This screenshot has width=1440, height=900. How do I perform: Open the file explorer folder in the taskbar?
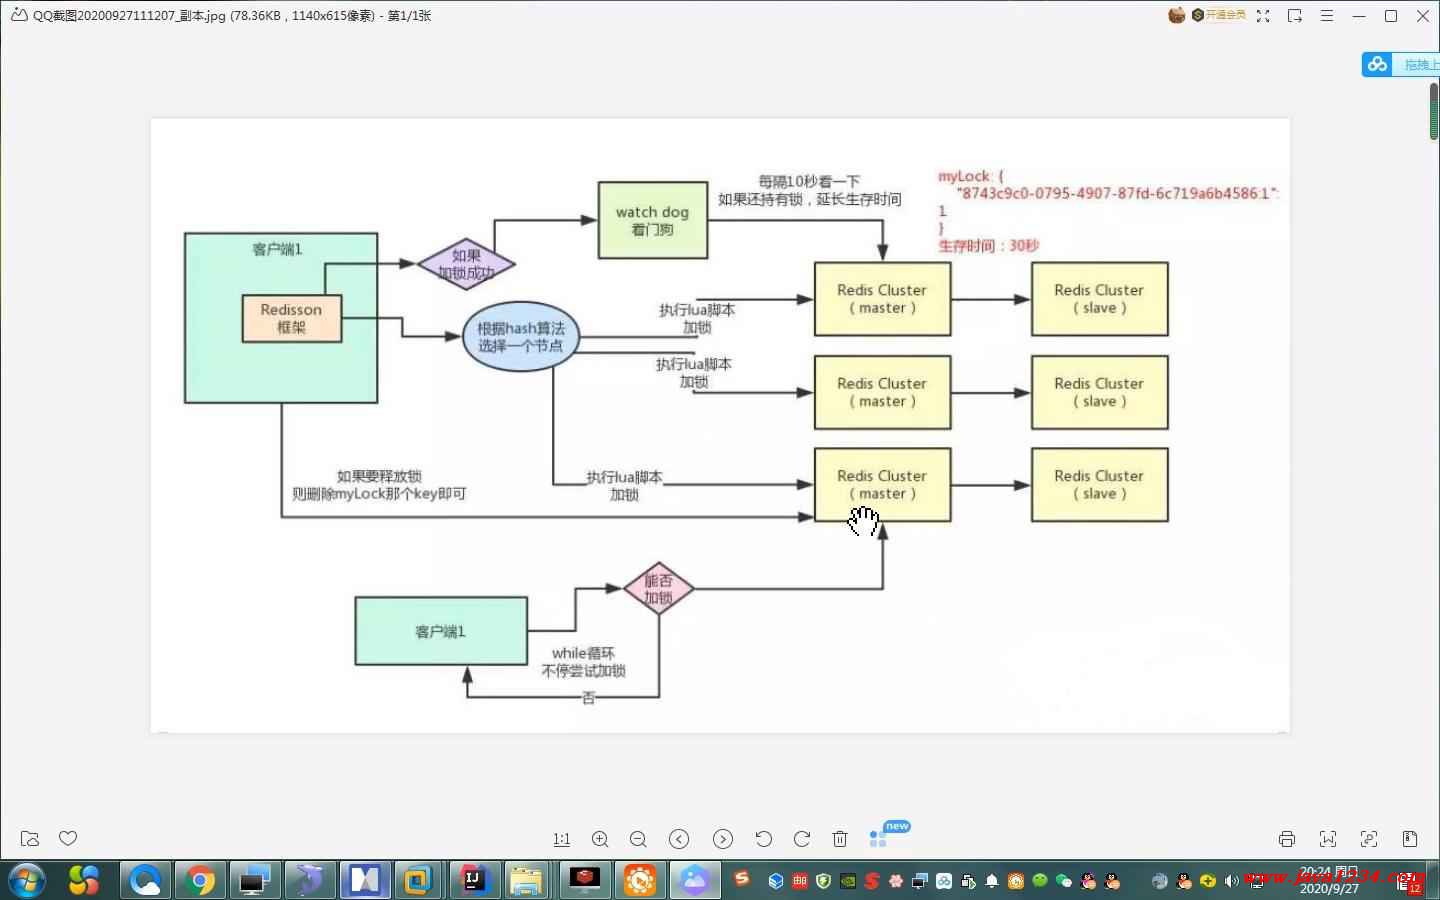pyautogui.click(x=526, y=880)
